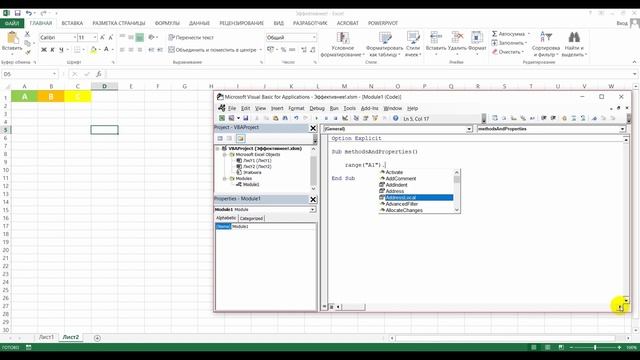The height and width of the screenshot is (360, 640).
Task: Click the insert function fx icon
Action: point(98,74)
